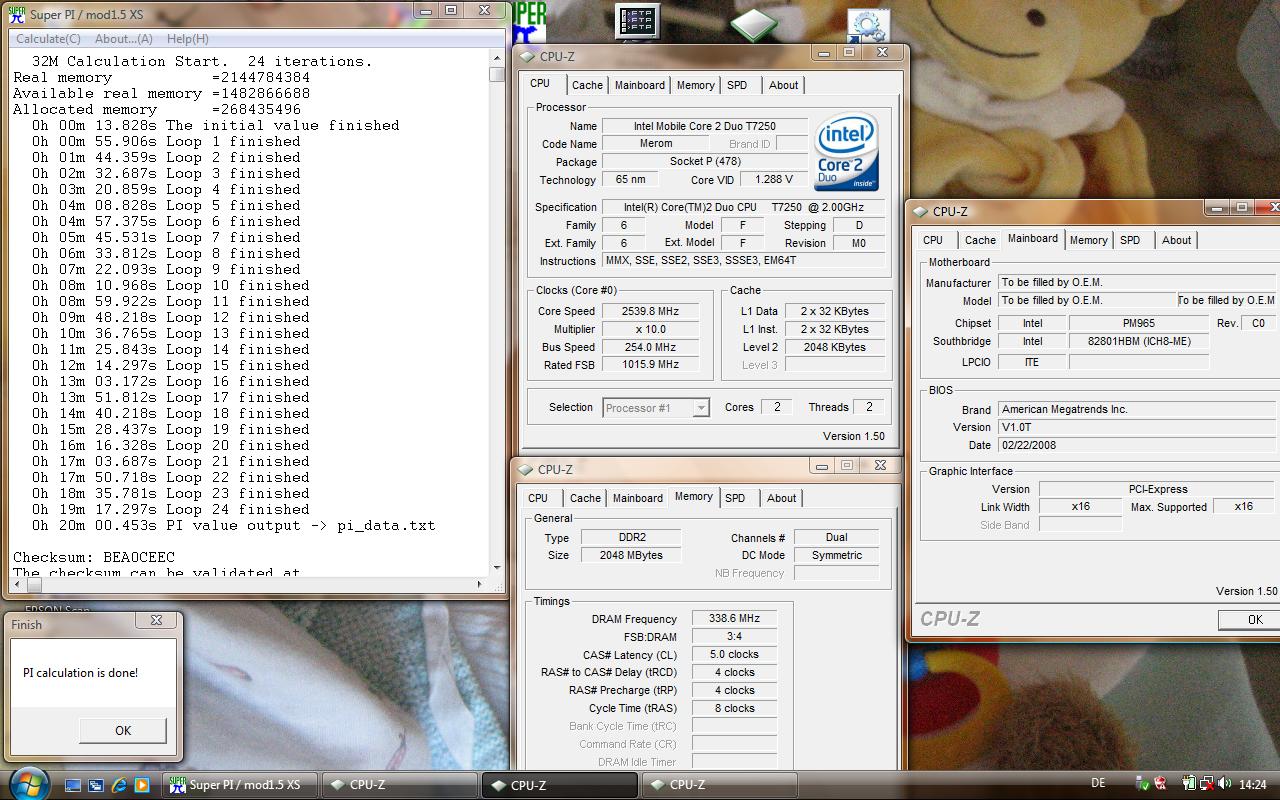Screen dimensions: 1280x800
Task: Click the BIOS Date 02/22/2008 field
Action: [x=1136, y=446]
